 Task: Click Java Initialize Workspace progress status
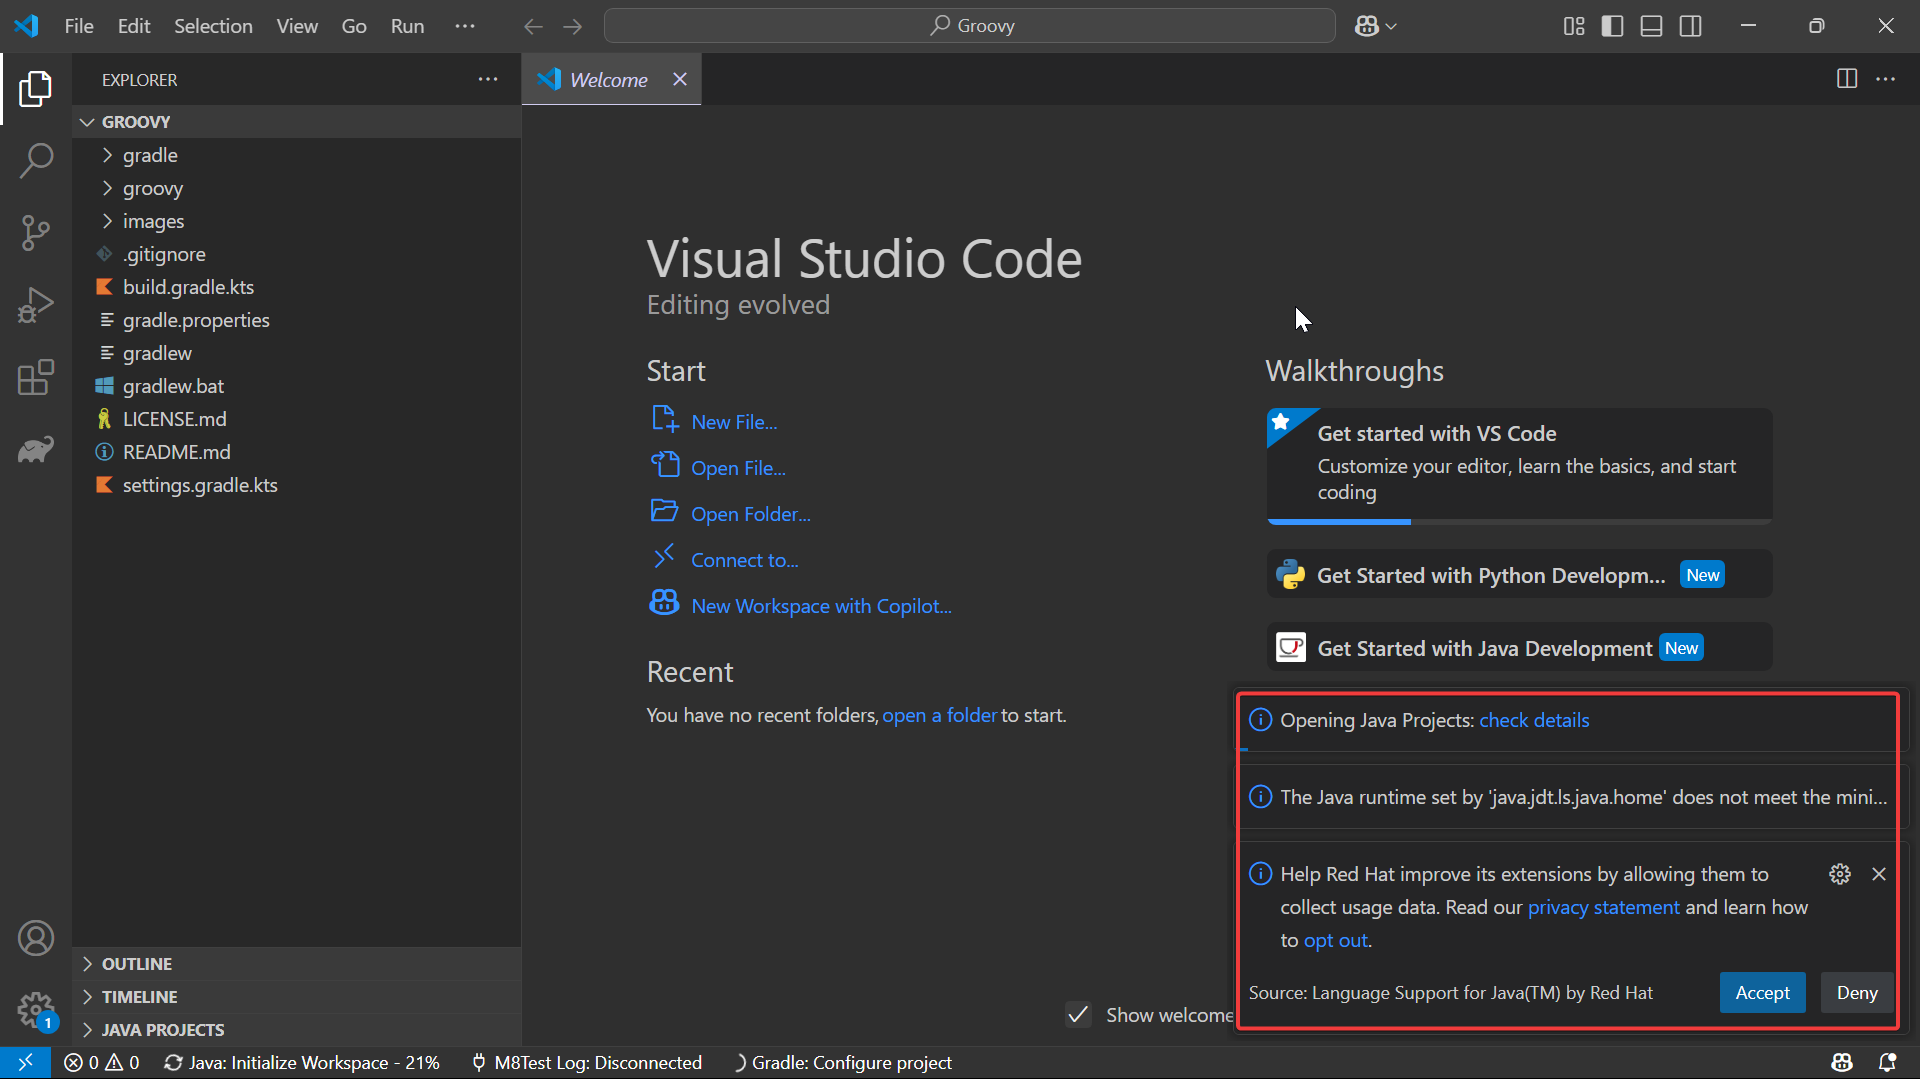tap(302, 1062)
